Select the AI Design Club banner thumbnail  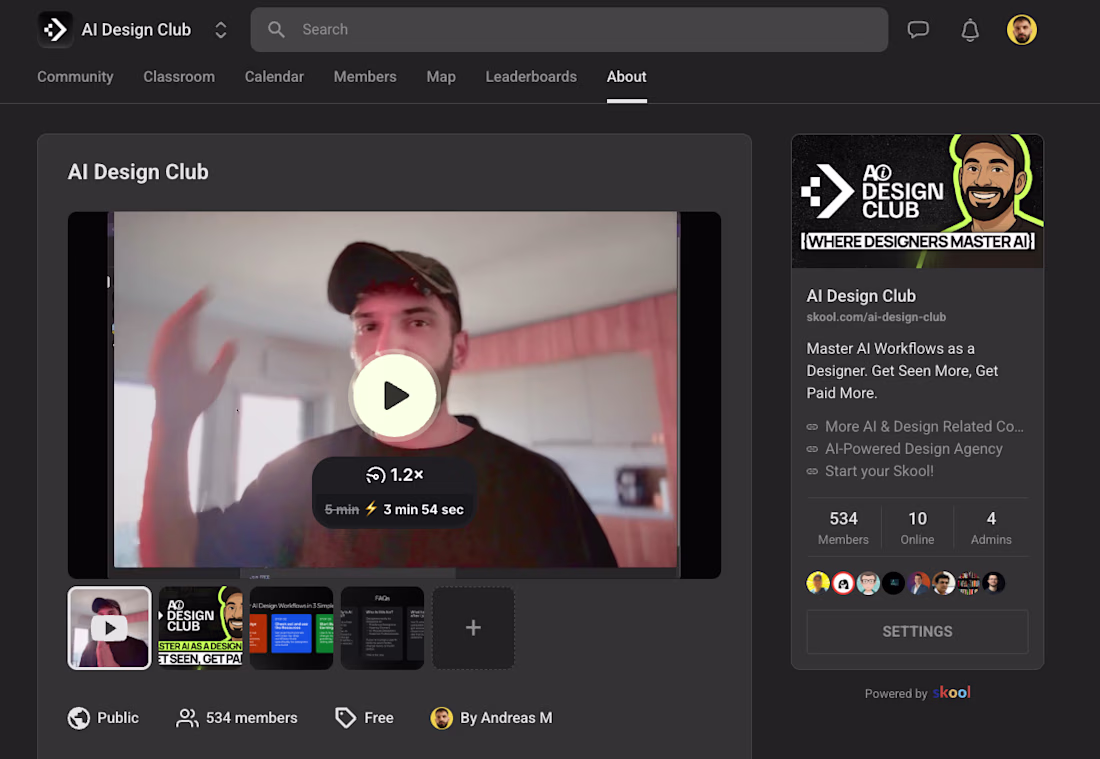[201, 628]
